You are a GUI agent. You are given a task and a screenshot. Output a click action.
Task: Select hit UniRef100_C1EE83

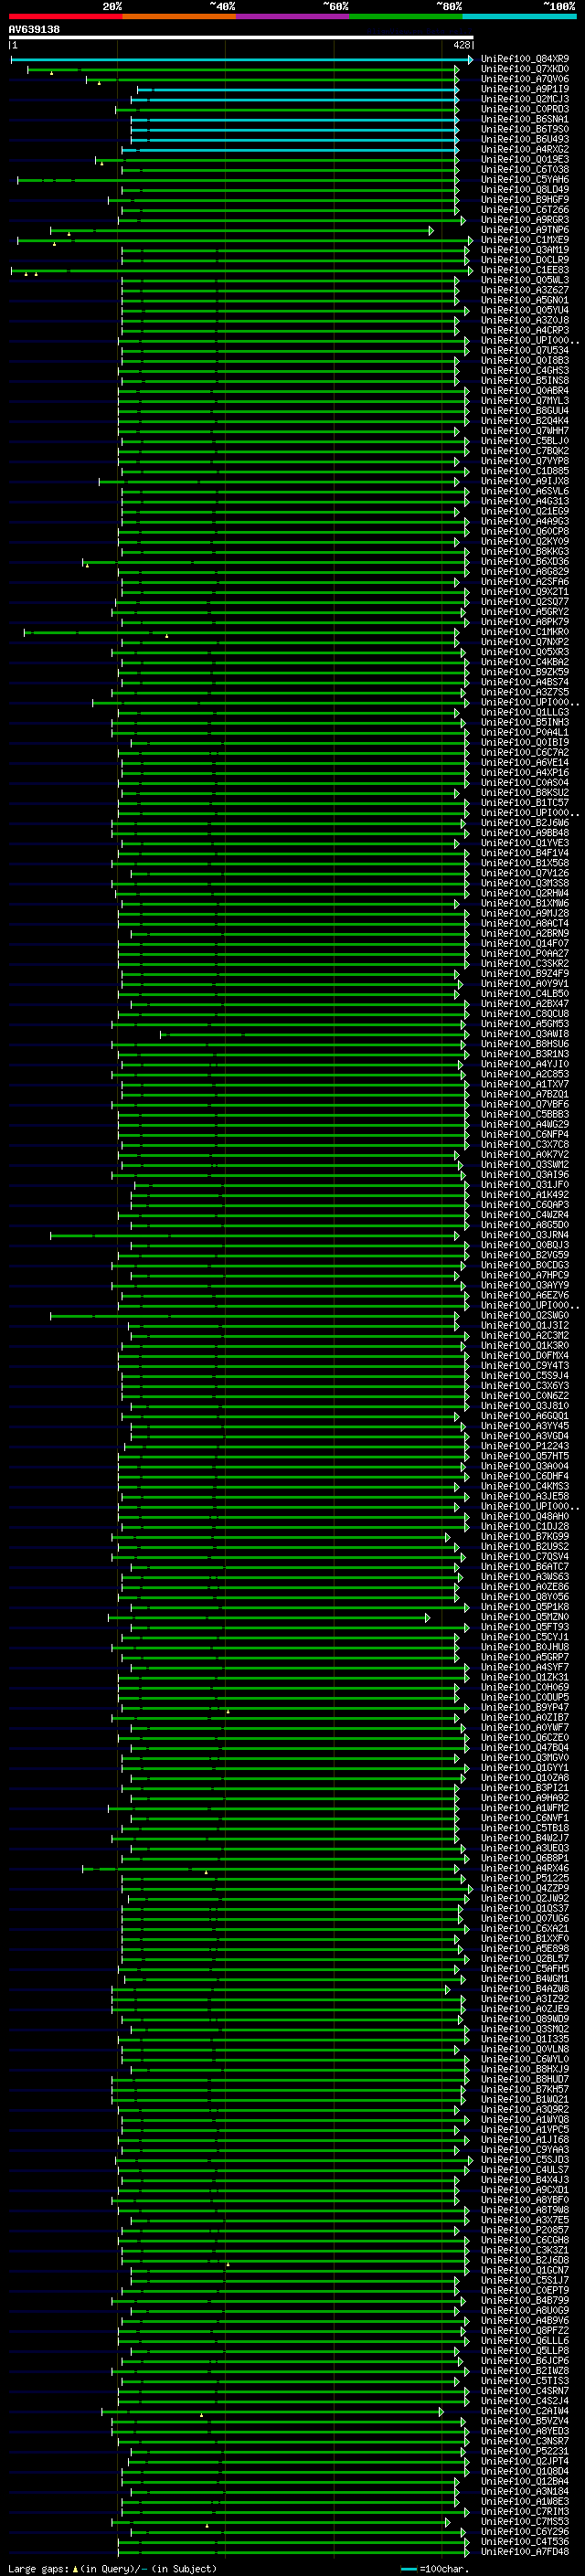click(524, 271)
